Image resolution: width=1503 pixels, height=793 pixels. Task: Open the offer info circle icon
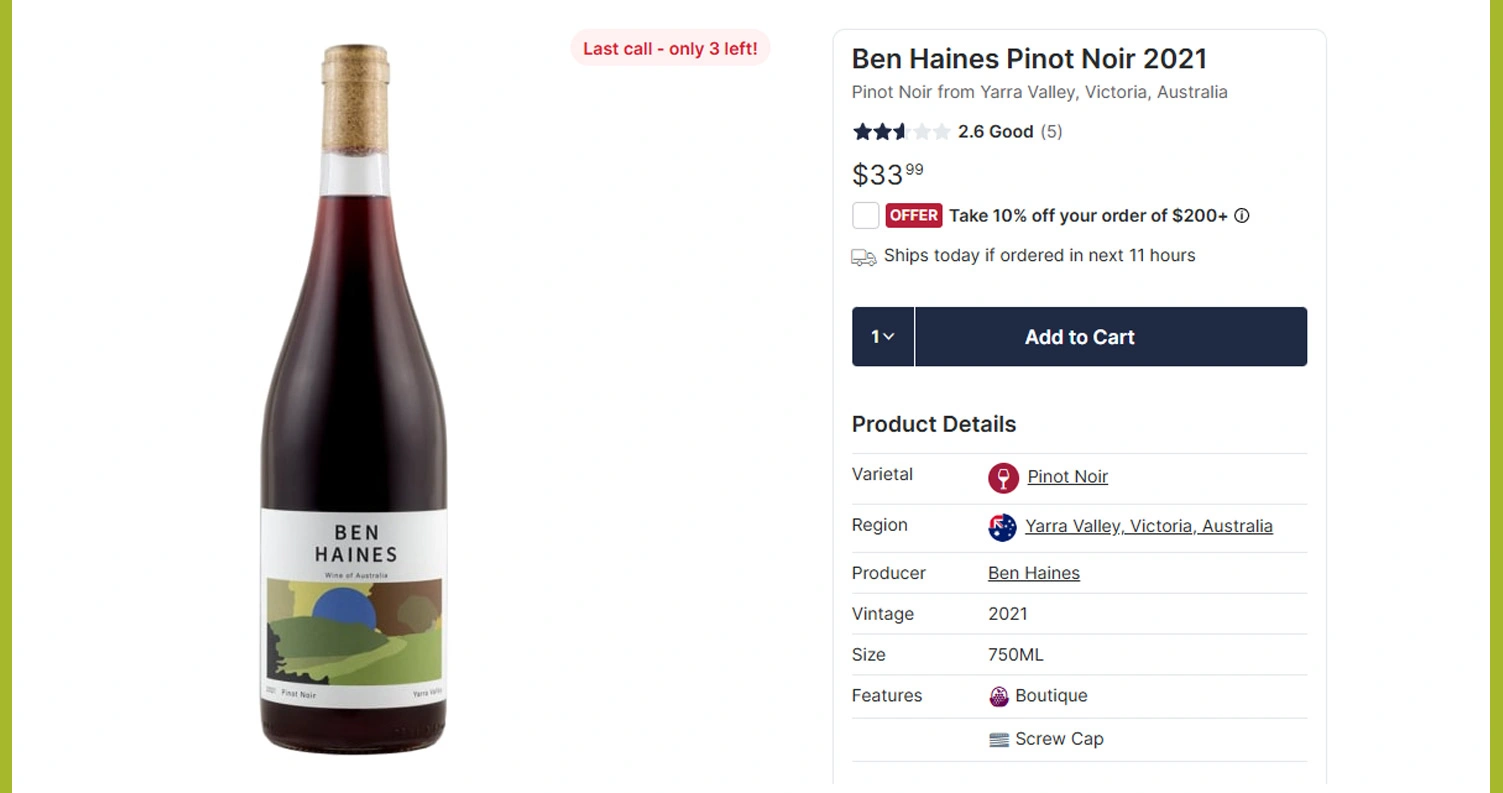(1242, 216)
